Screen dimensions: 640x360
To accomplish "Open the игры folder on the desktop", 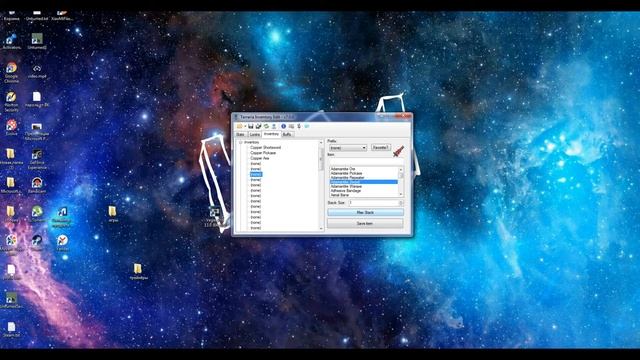I will [x=113, y=213].
